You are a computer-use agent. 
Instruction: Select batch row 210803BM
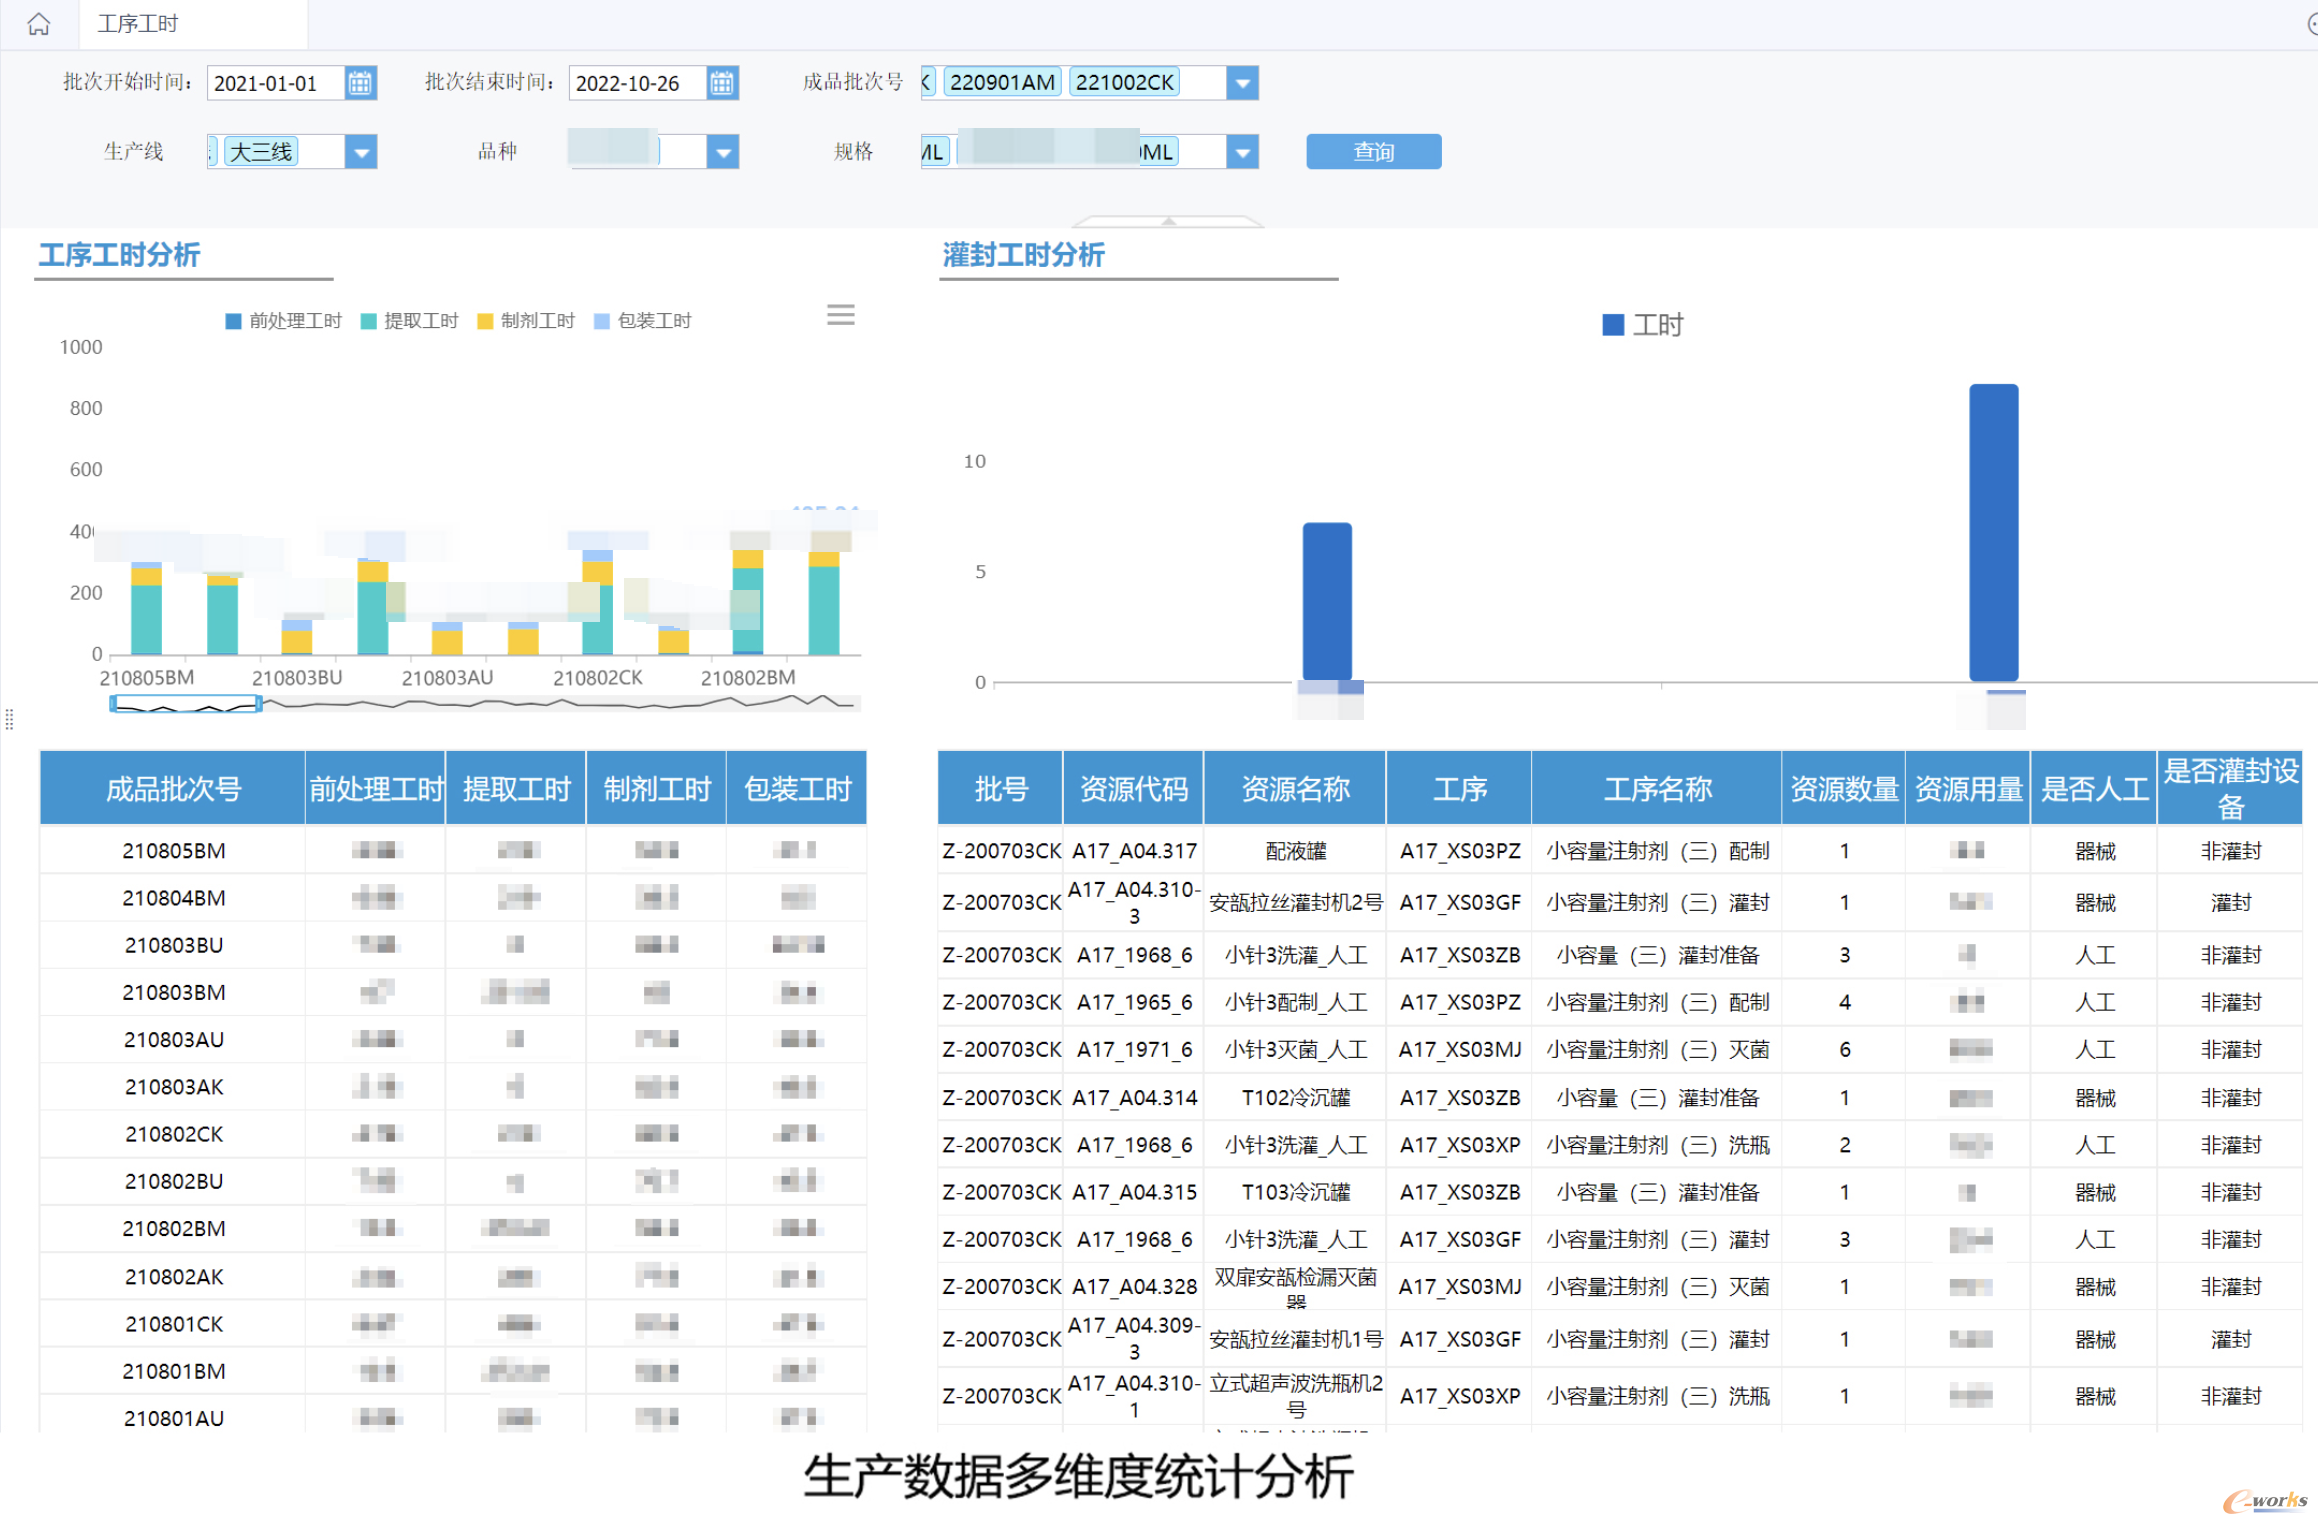coord(453,992)
